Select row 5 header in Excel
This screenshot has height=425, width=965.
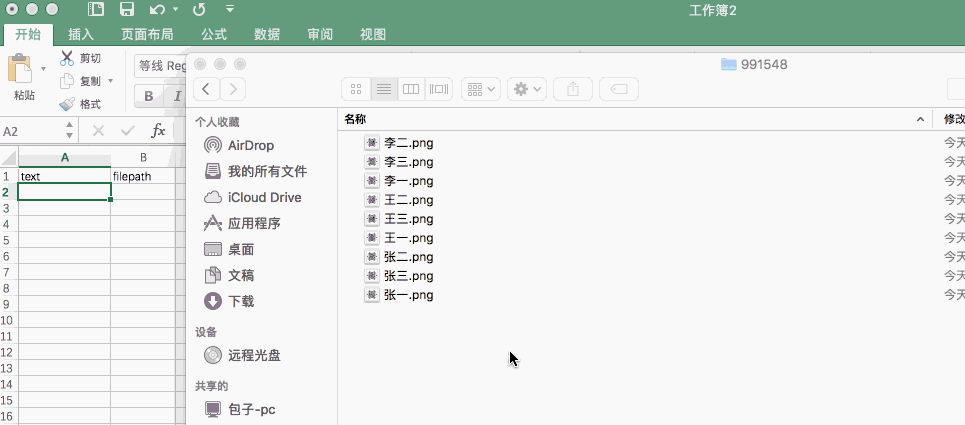point(7,240)
